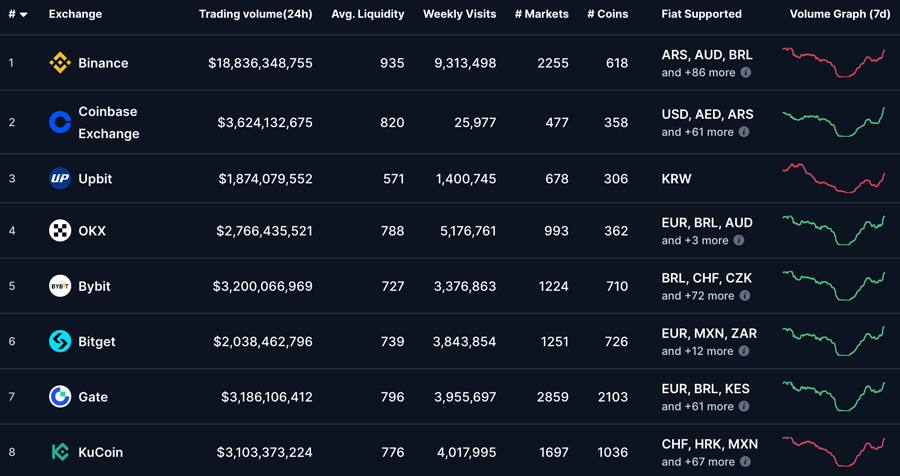Open Coinbase Exchange 7d volume graph

[x=833, y=122]
